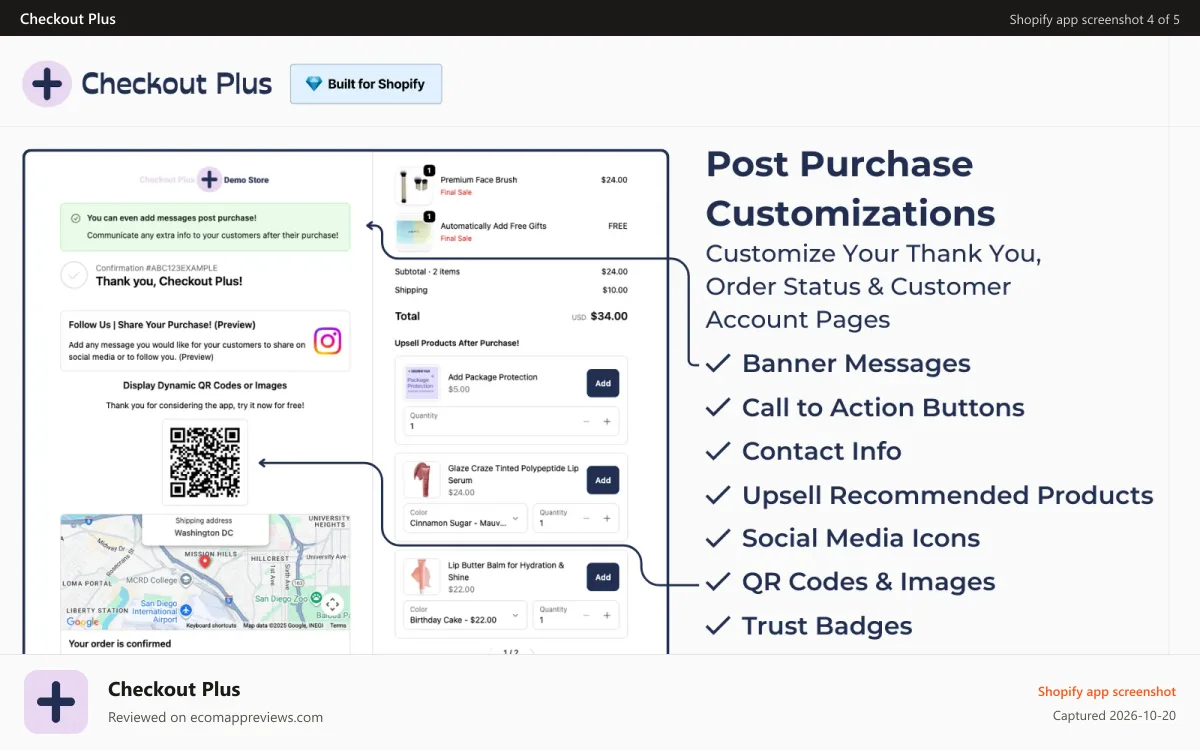Open map Keyboard shortcuts link
The image size is (1200, 750).
point(211,626)
